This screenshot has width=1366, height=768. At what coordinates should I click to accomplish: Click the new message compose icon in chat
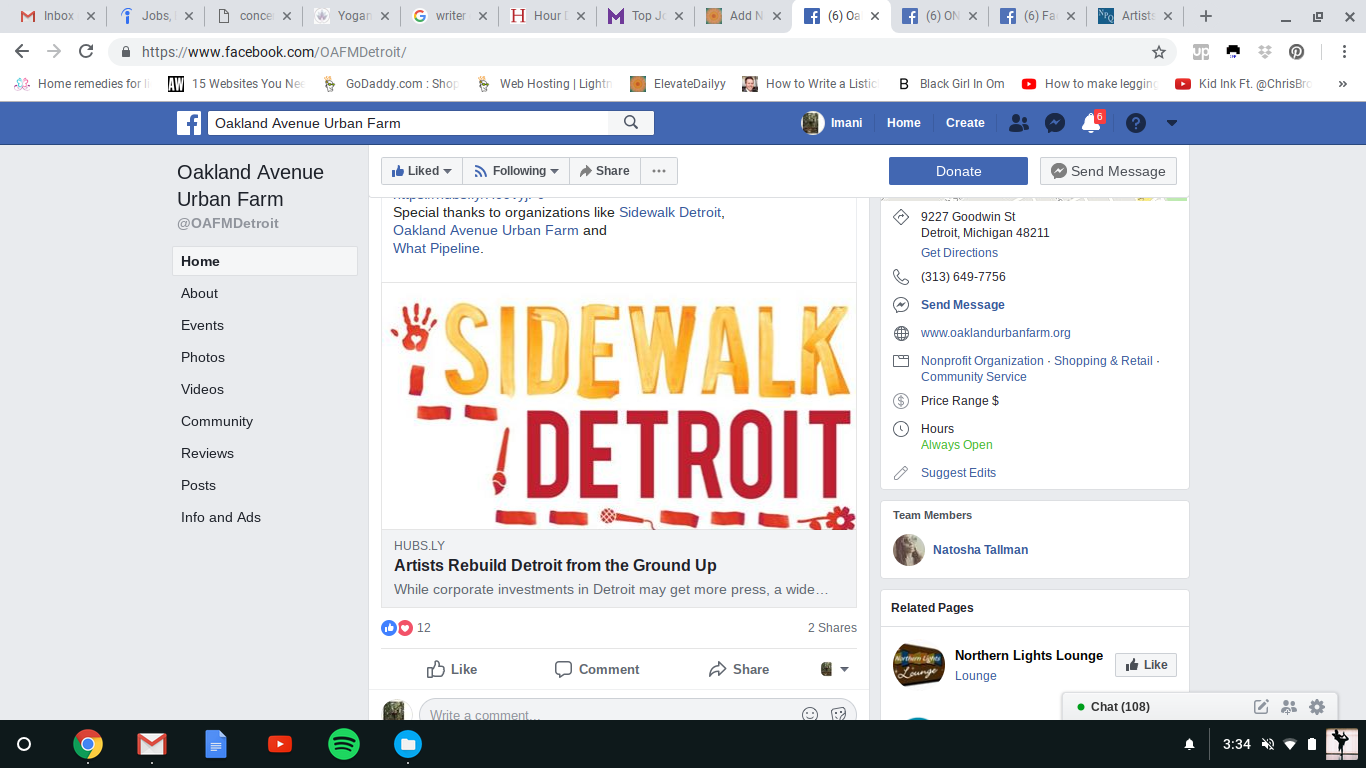(1261, 707)
